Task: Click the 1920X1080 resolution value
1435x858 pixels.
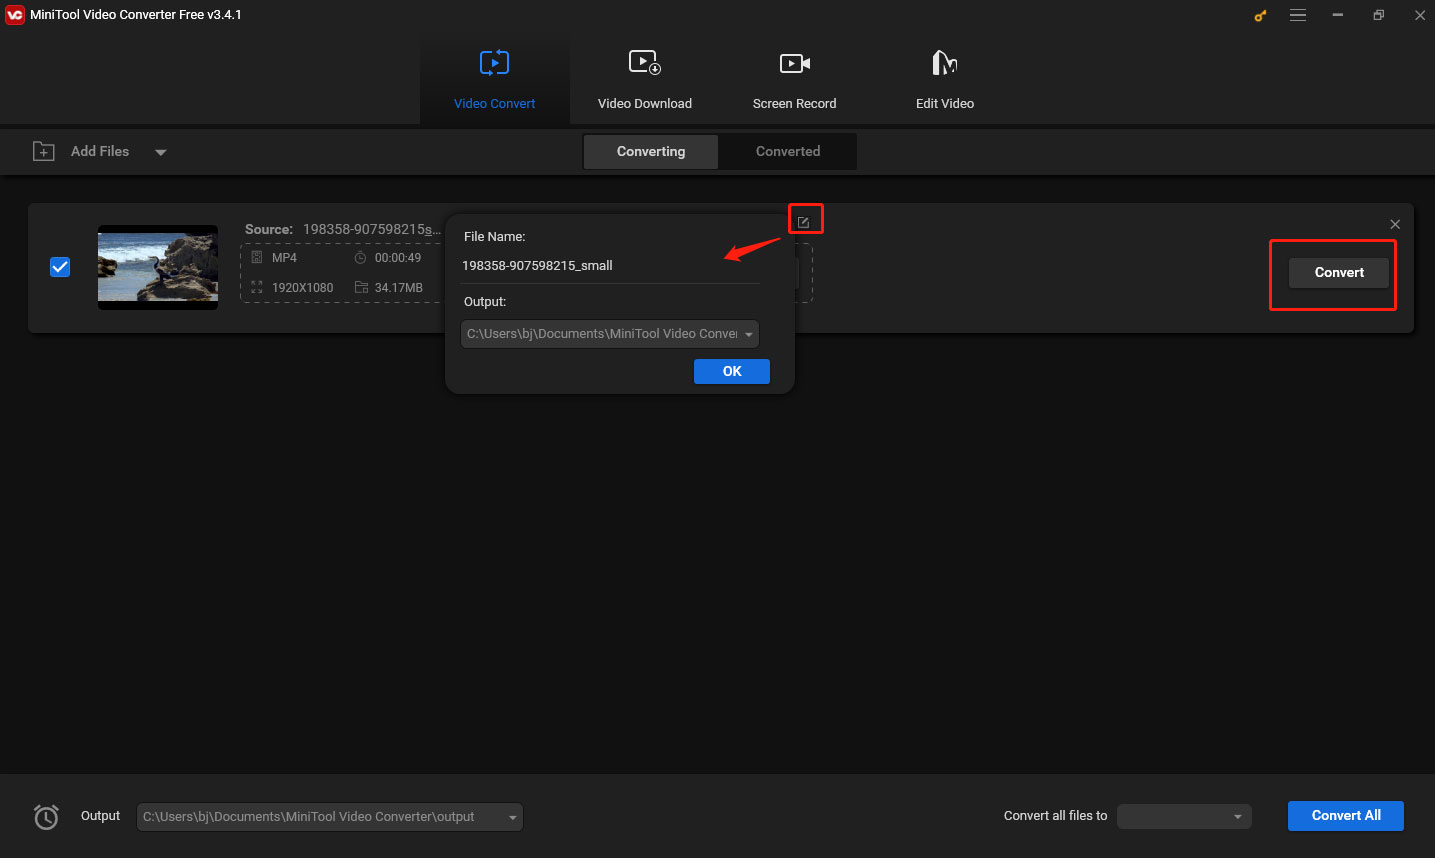Action: click(303, 288)
